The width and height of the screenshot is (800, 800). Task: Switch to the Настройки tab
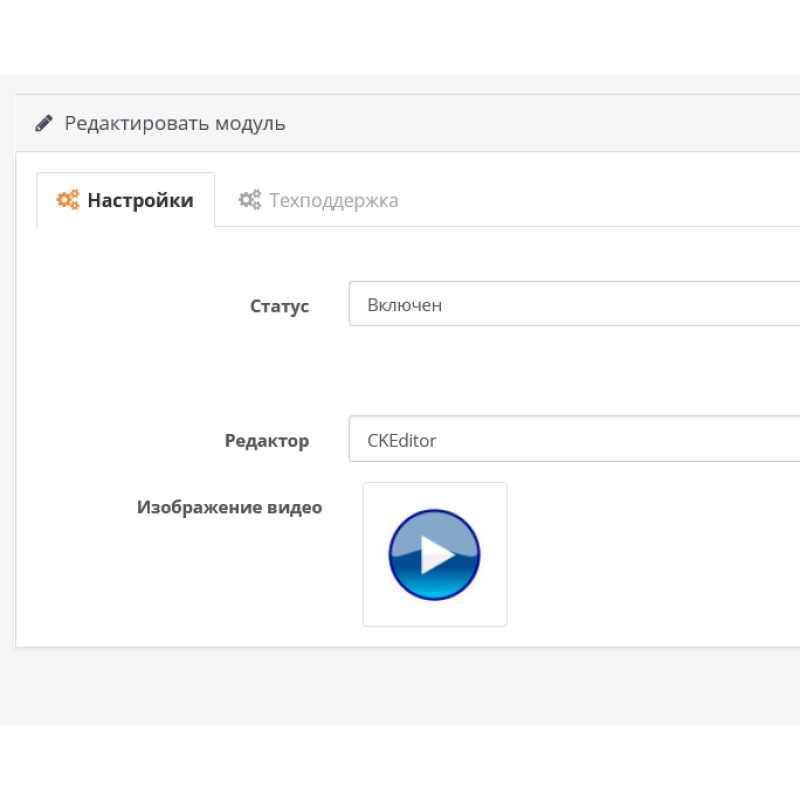point(126,200)
